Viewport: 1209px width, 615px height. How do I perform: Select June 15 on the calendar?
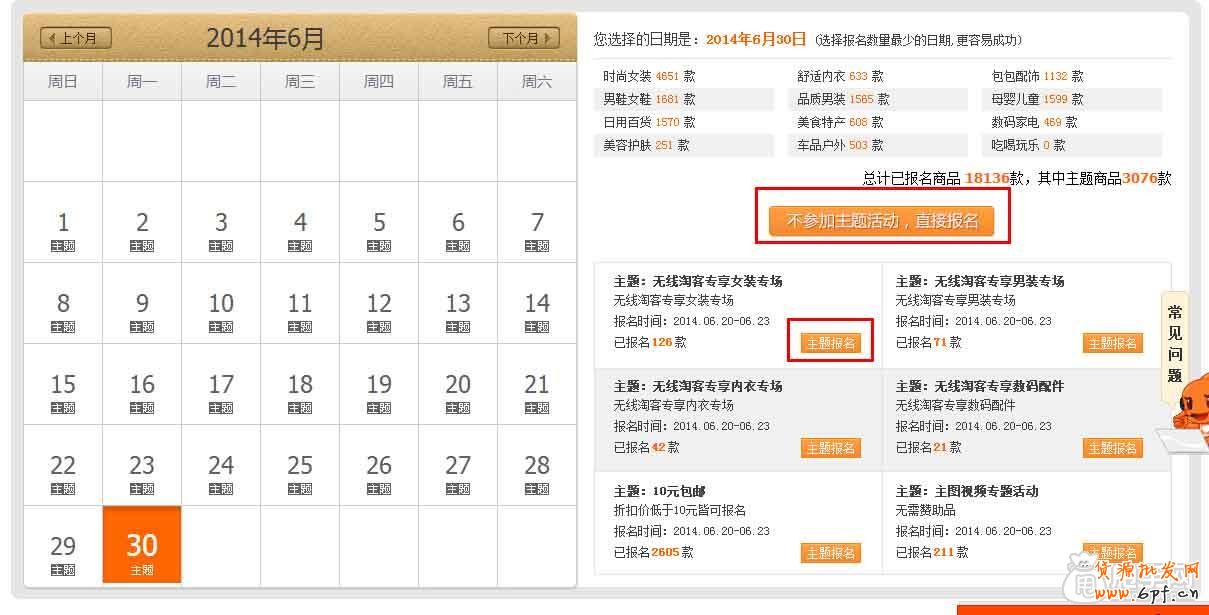62,384
